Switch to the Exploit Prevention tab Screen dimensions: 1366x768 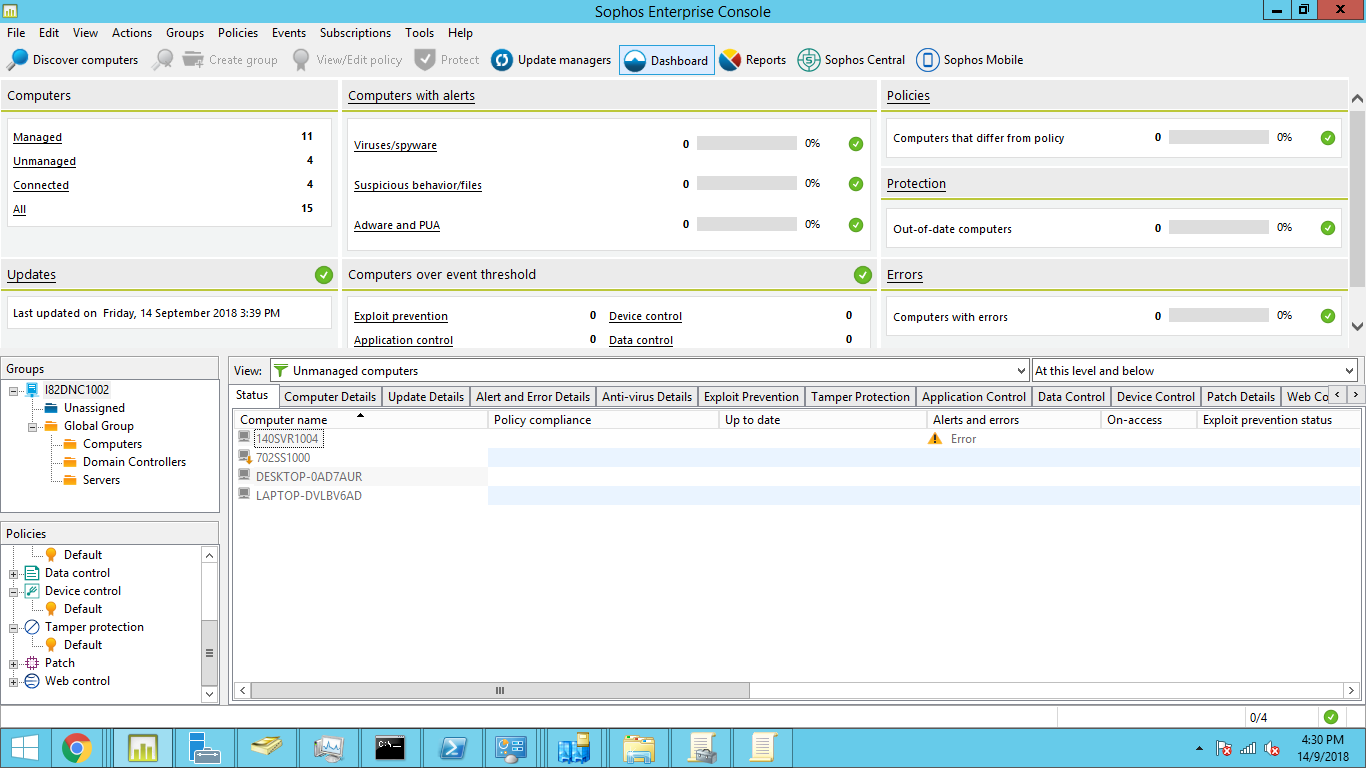click(752, 397)
